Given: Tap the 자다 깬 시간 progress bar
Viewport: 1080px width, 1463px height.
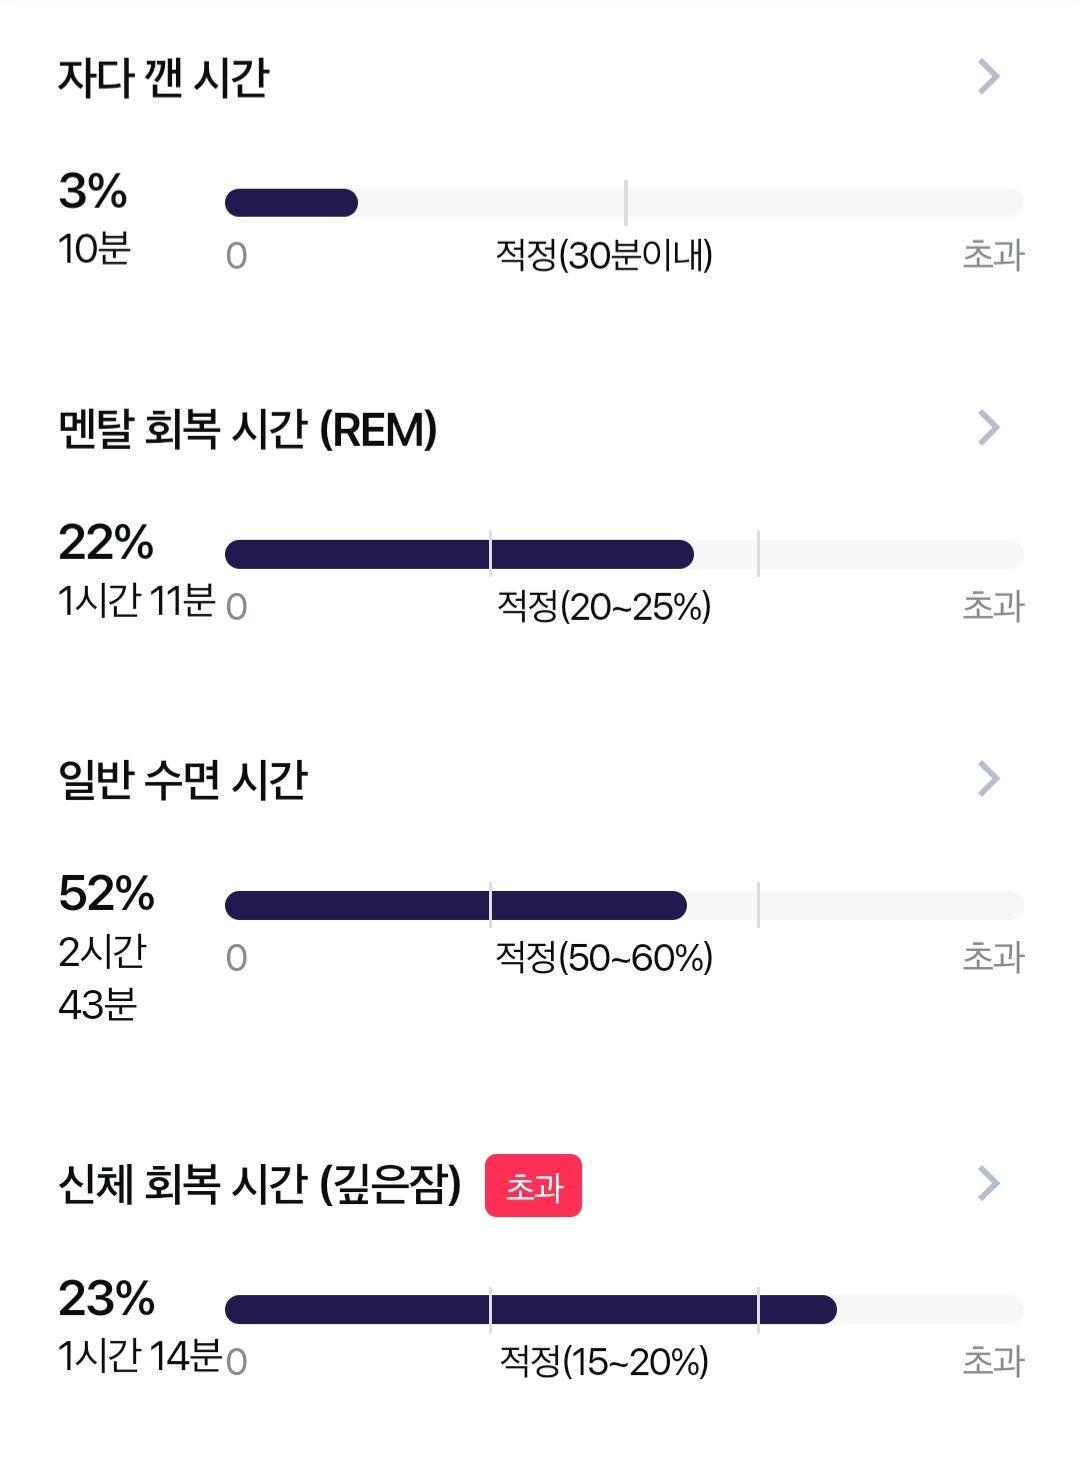Looking at the screenshot, I should pyautogui.click(x=624, y=203).
